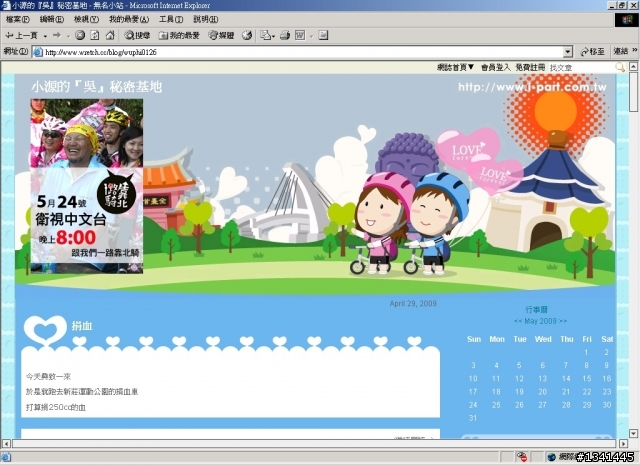Click the post line 打算捐250cc的血

click(x=56, y=407)
